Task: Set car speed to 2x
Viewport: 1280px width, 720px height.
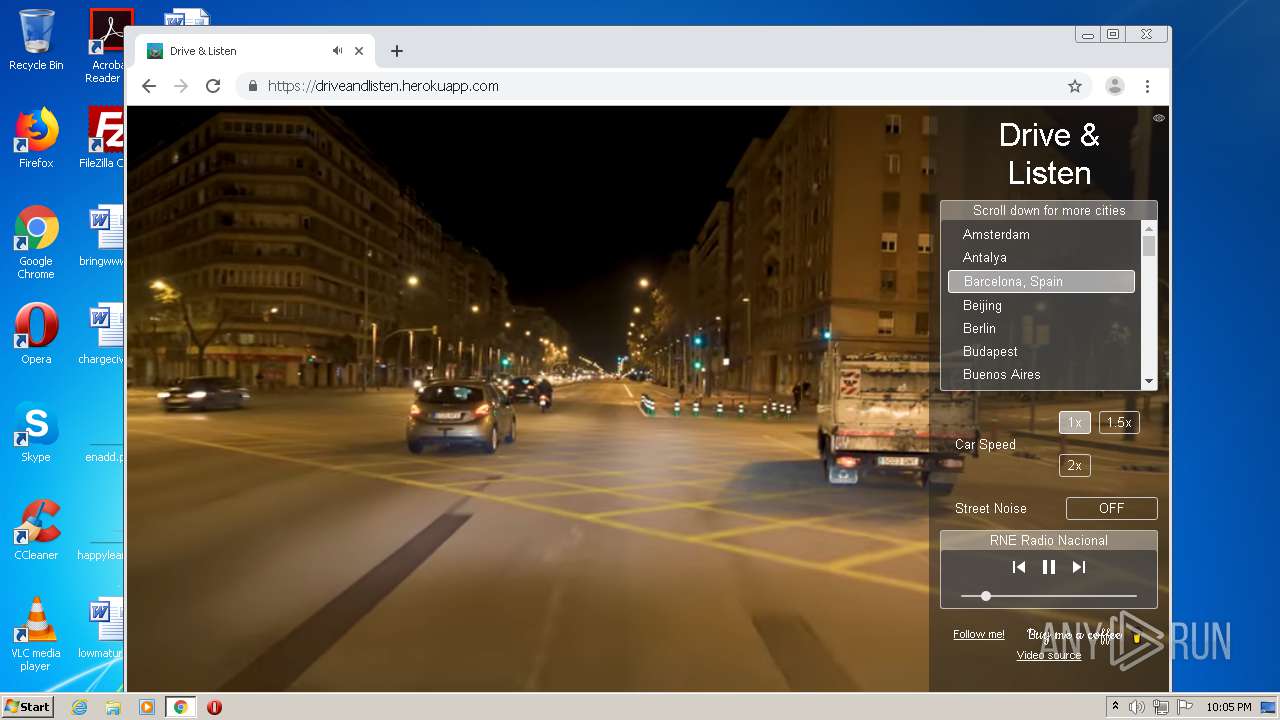Action: [1075, 465]
